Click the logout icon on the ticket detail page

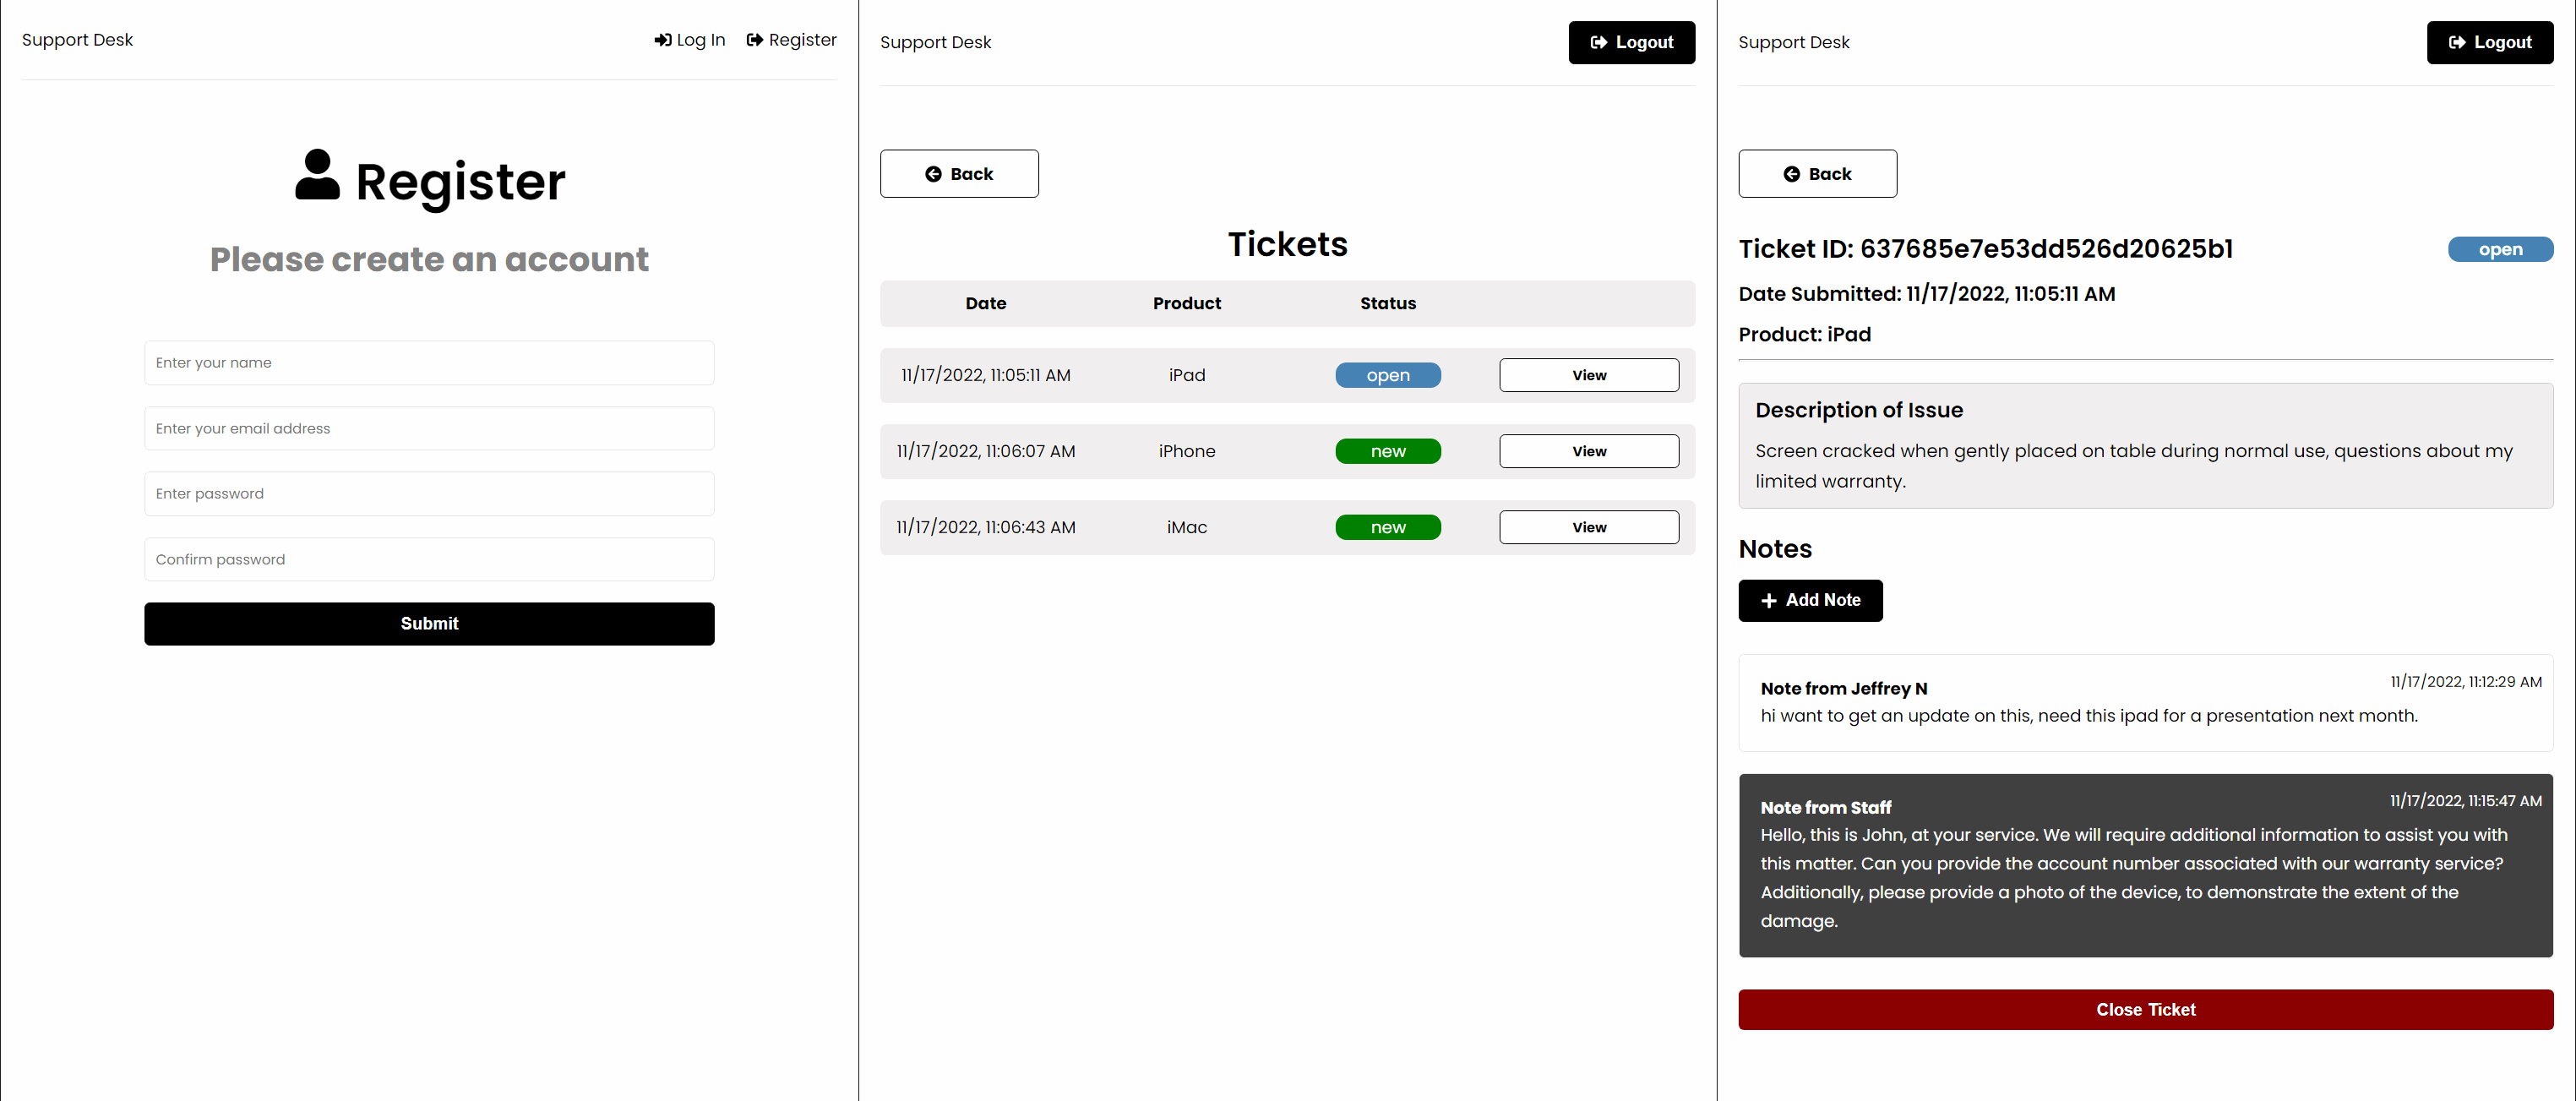2456,42
